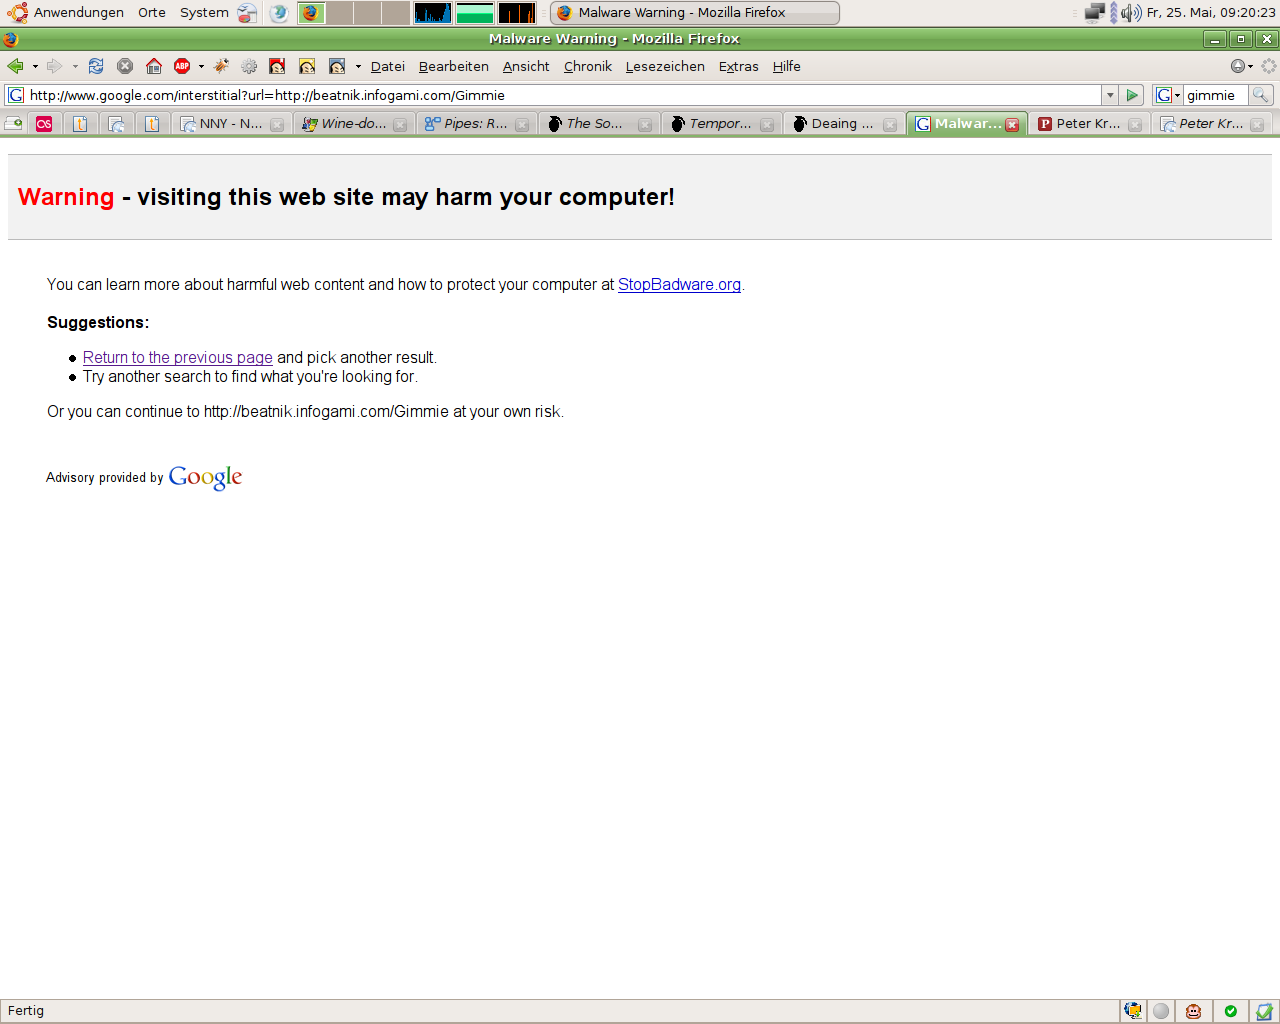Open the search engine selector dropdown
Image resolution: width=1280 pixels, height=1024 pixels.
pyautogui.click(x=1168, y=95)
